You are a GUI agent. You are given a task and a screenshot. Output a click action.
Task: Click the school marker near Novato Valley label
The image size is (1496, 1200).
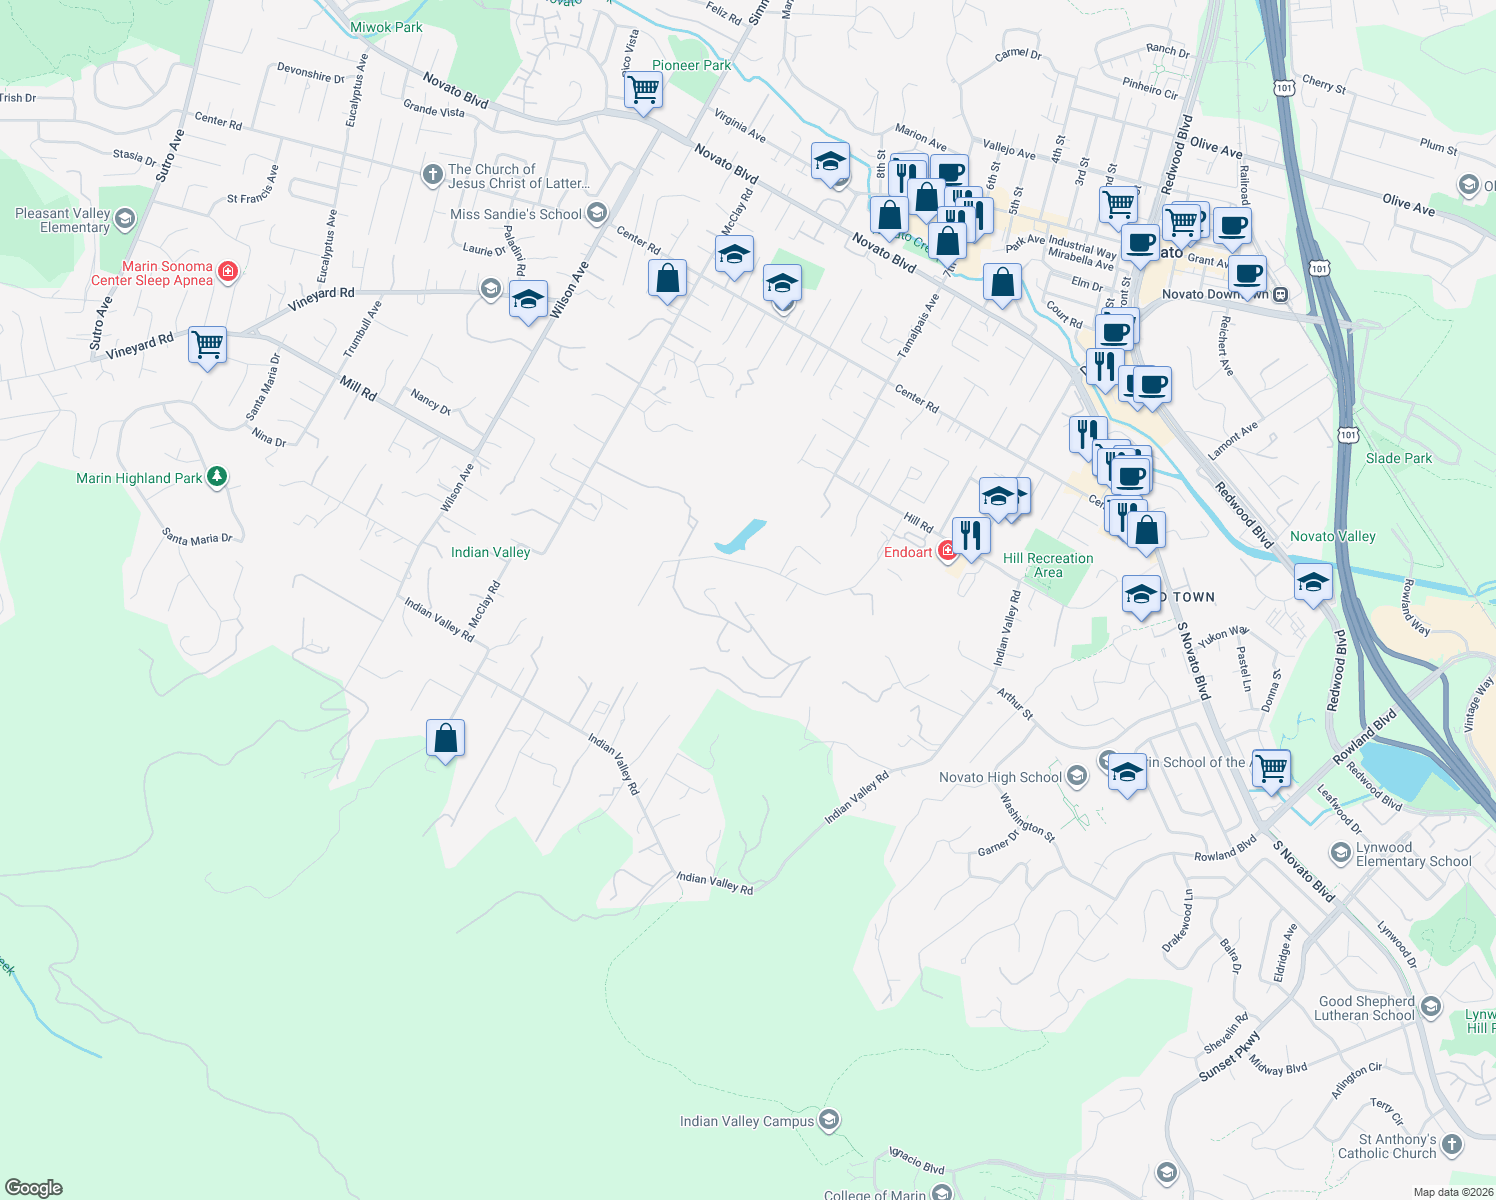[1313, 580]
